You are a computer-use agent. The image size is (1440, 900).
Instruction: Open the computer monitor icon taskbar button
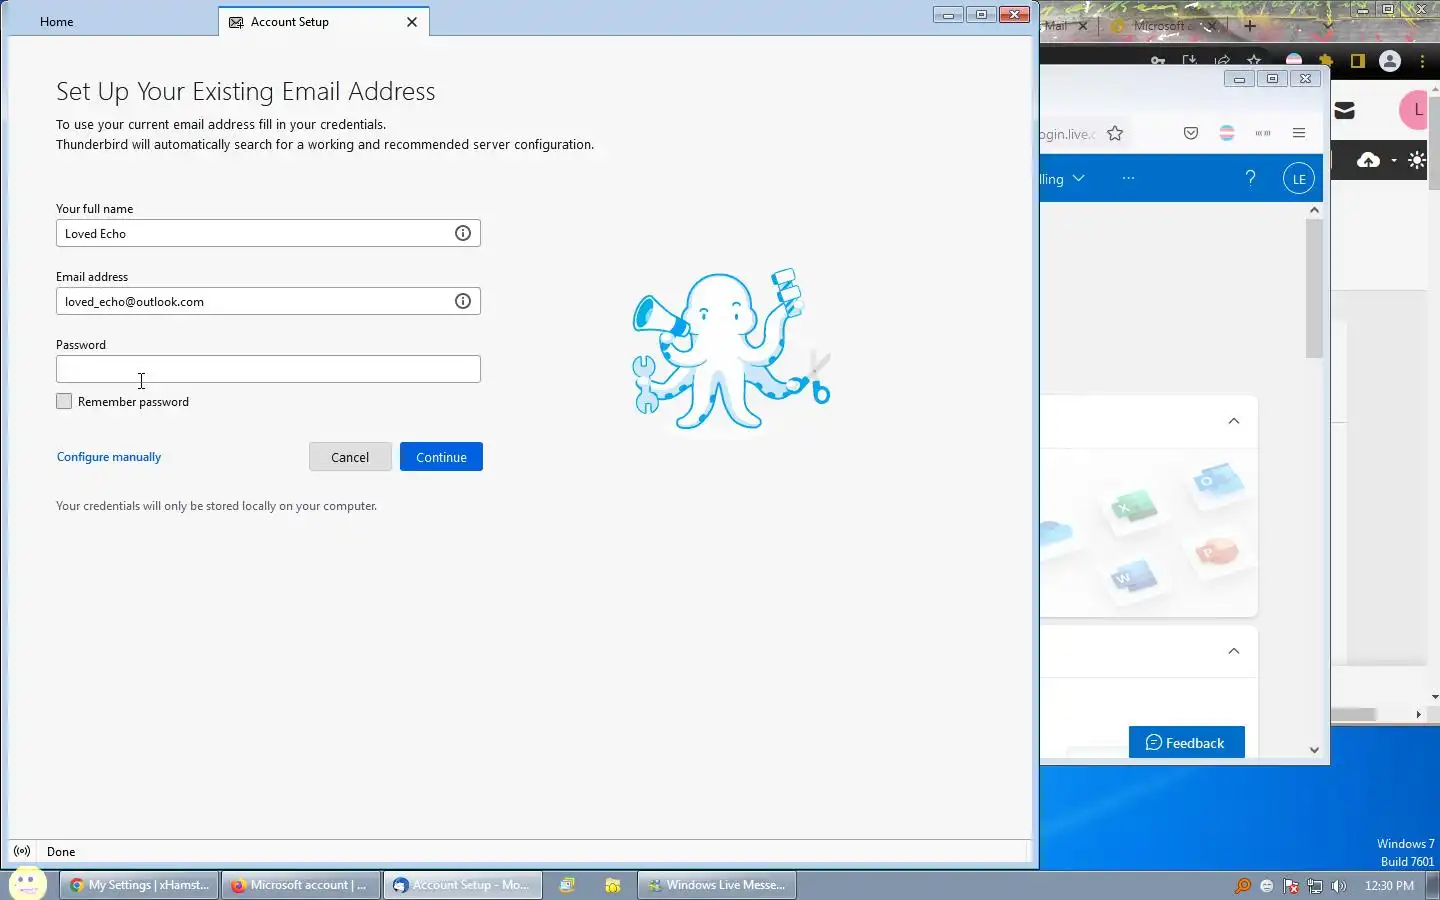[x=567, y=885]
